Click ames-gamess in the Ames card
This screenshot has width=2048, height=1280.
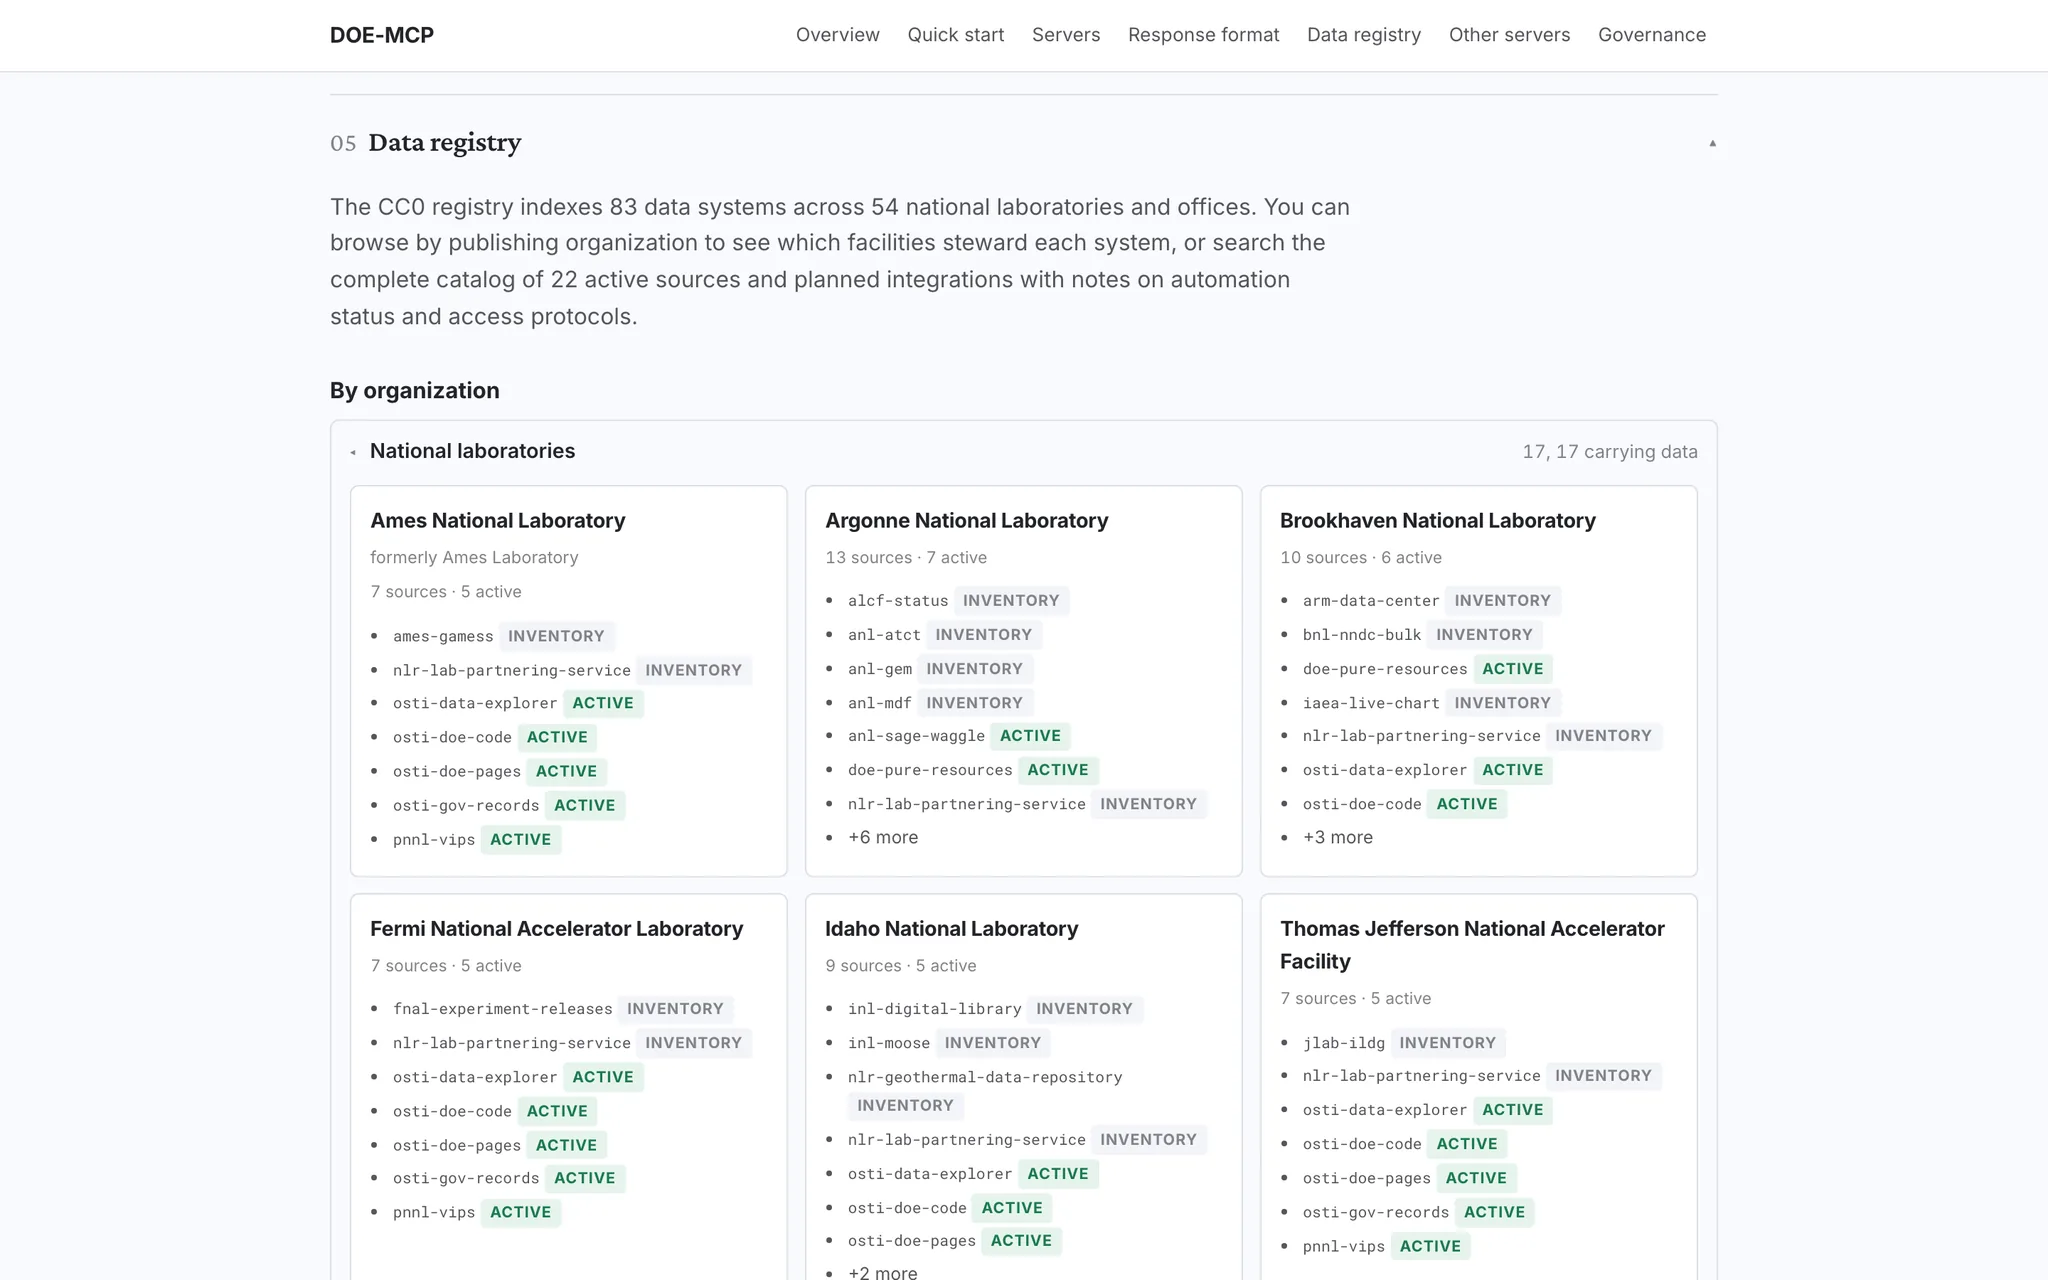pos(443,637)
